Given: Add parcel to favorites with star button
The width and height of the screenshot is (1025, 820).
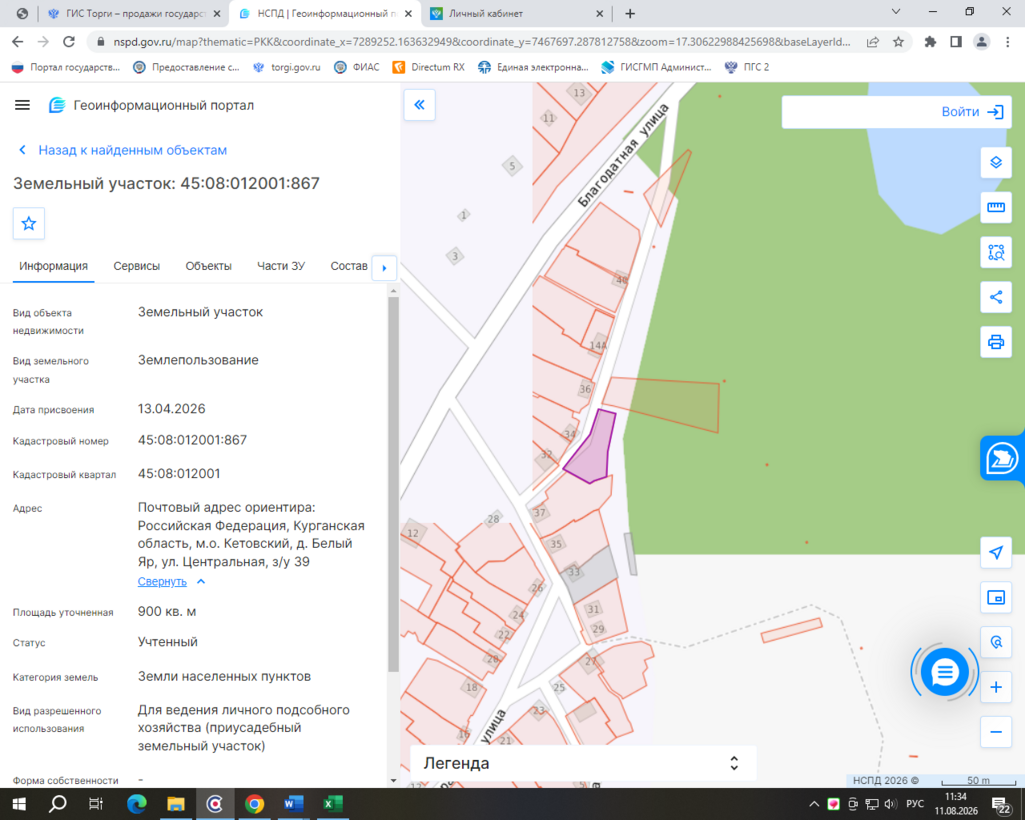Looking at the screenshot, I should (x=29, y=224).
